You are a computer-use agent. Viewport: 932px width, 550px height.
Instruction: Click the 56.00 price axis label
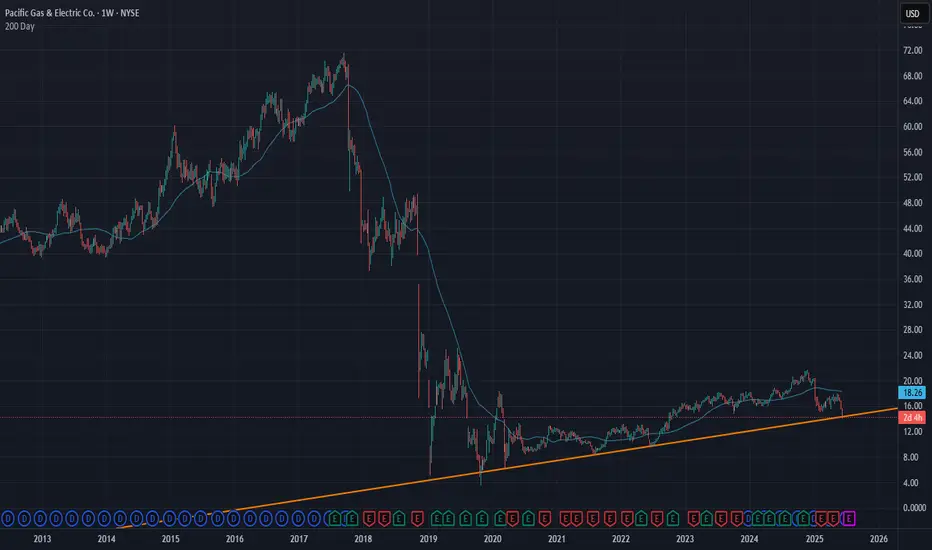coord(912,152)
